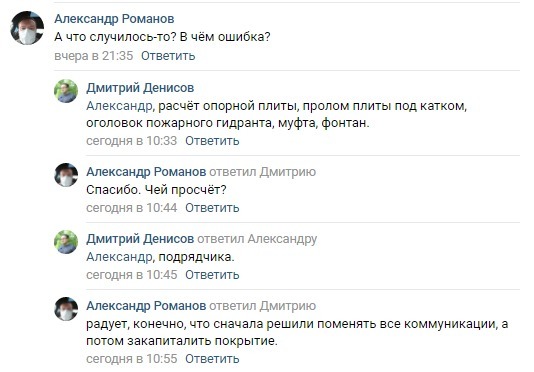Open the Александр Романов name link in the 10:55 reply
Screen dimensions: 534x372
[x=146, y=306]
